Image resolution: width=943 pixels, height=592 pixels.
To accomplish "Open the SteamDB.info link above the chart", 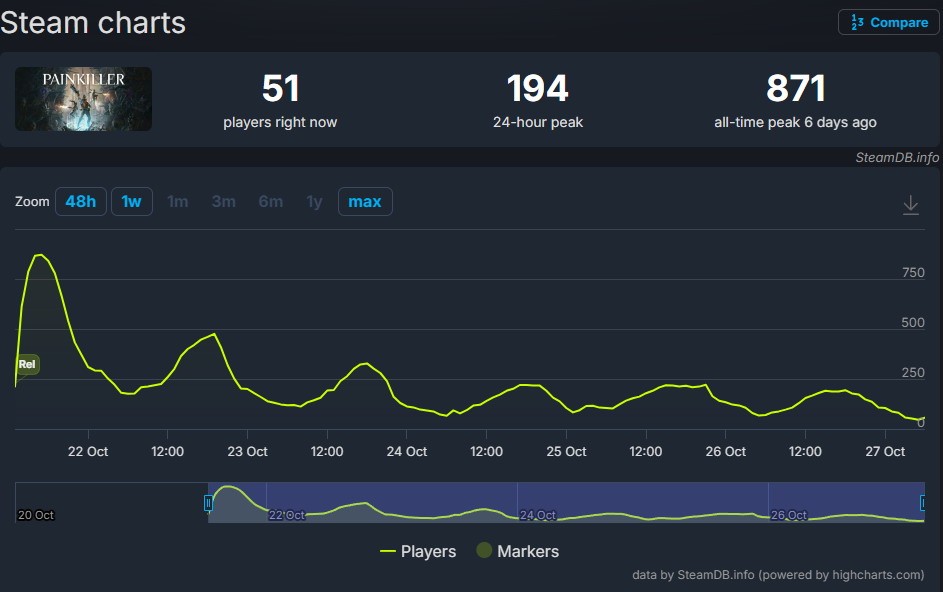I will pos(896,157).
